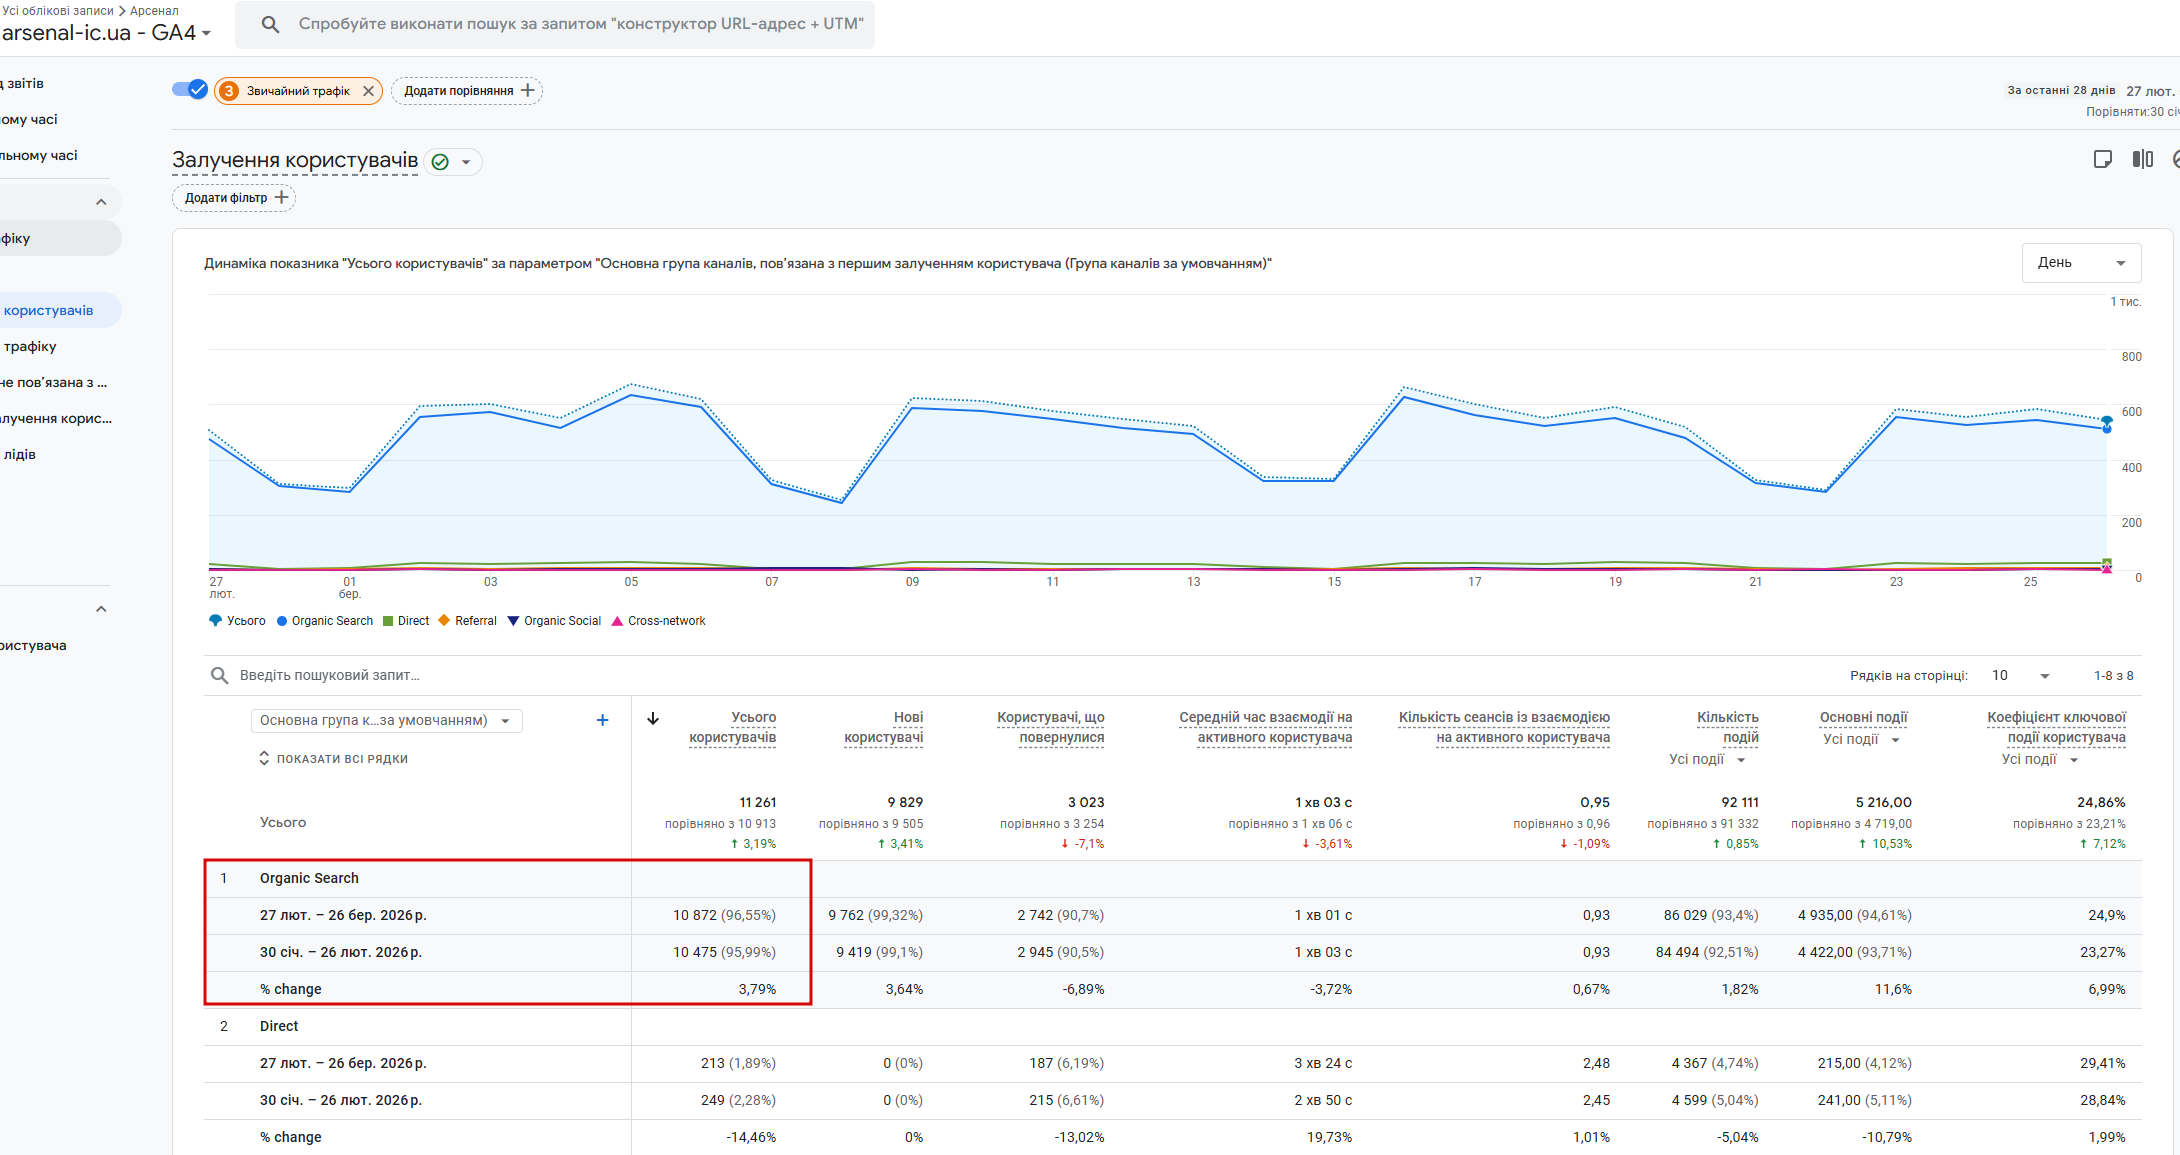Click Додати фільтр button
Screen dimensions: 2180x1155
point(234,198)
